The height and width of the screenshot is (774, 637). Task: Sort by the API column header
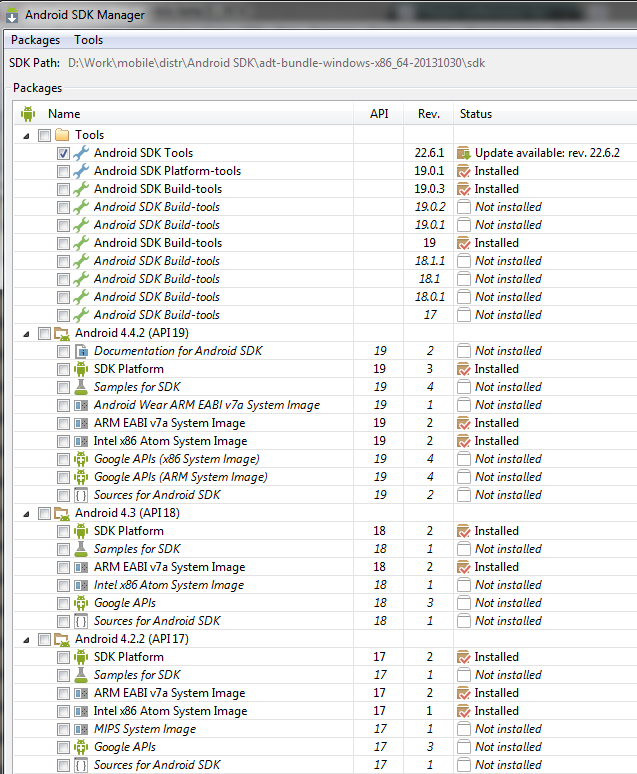379,114
